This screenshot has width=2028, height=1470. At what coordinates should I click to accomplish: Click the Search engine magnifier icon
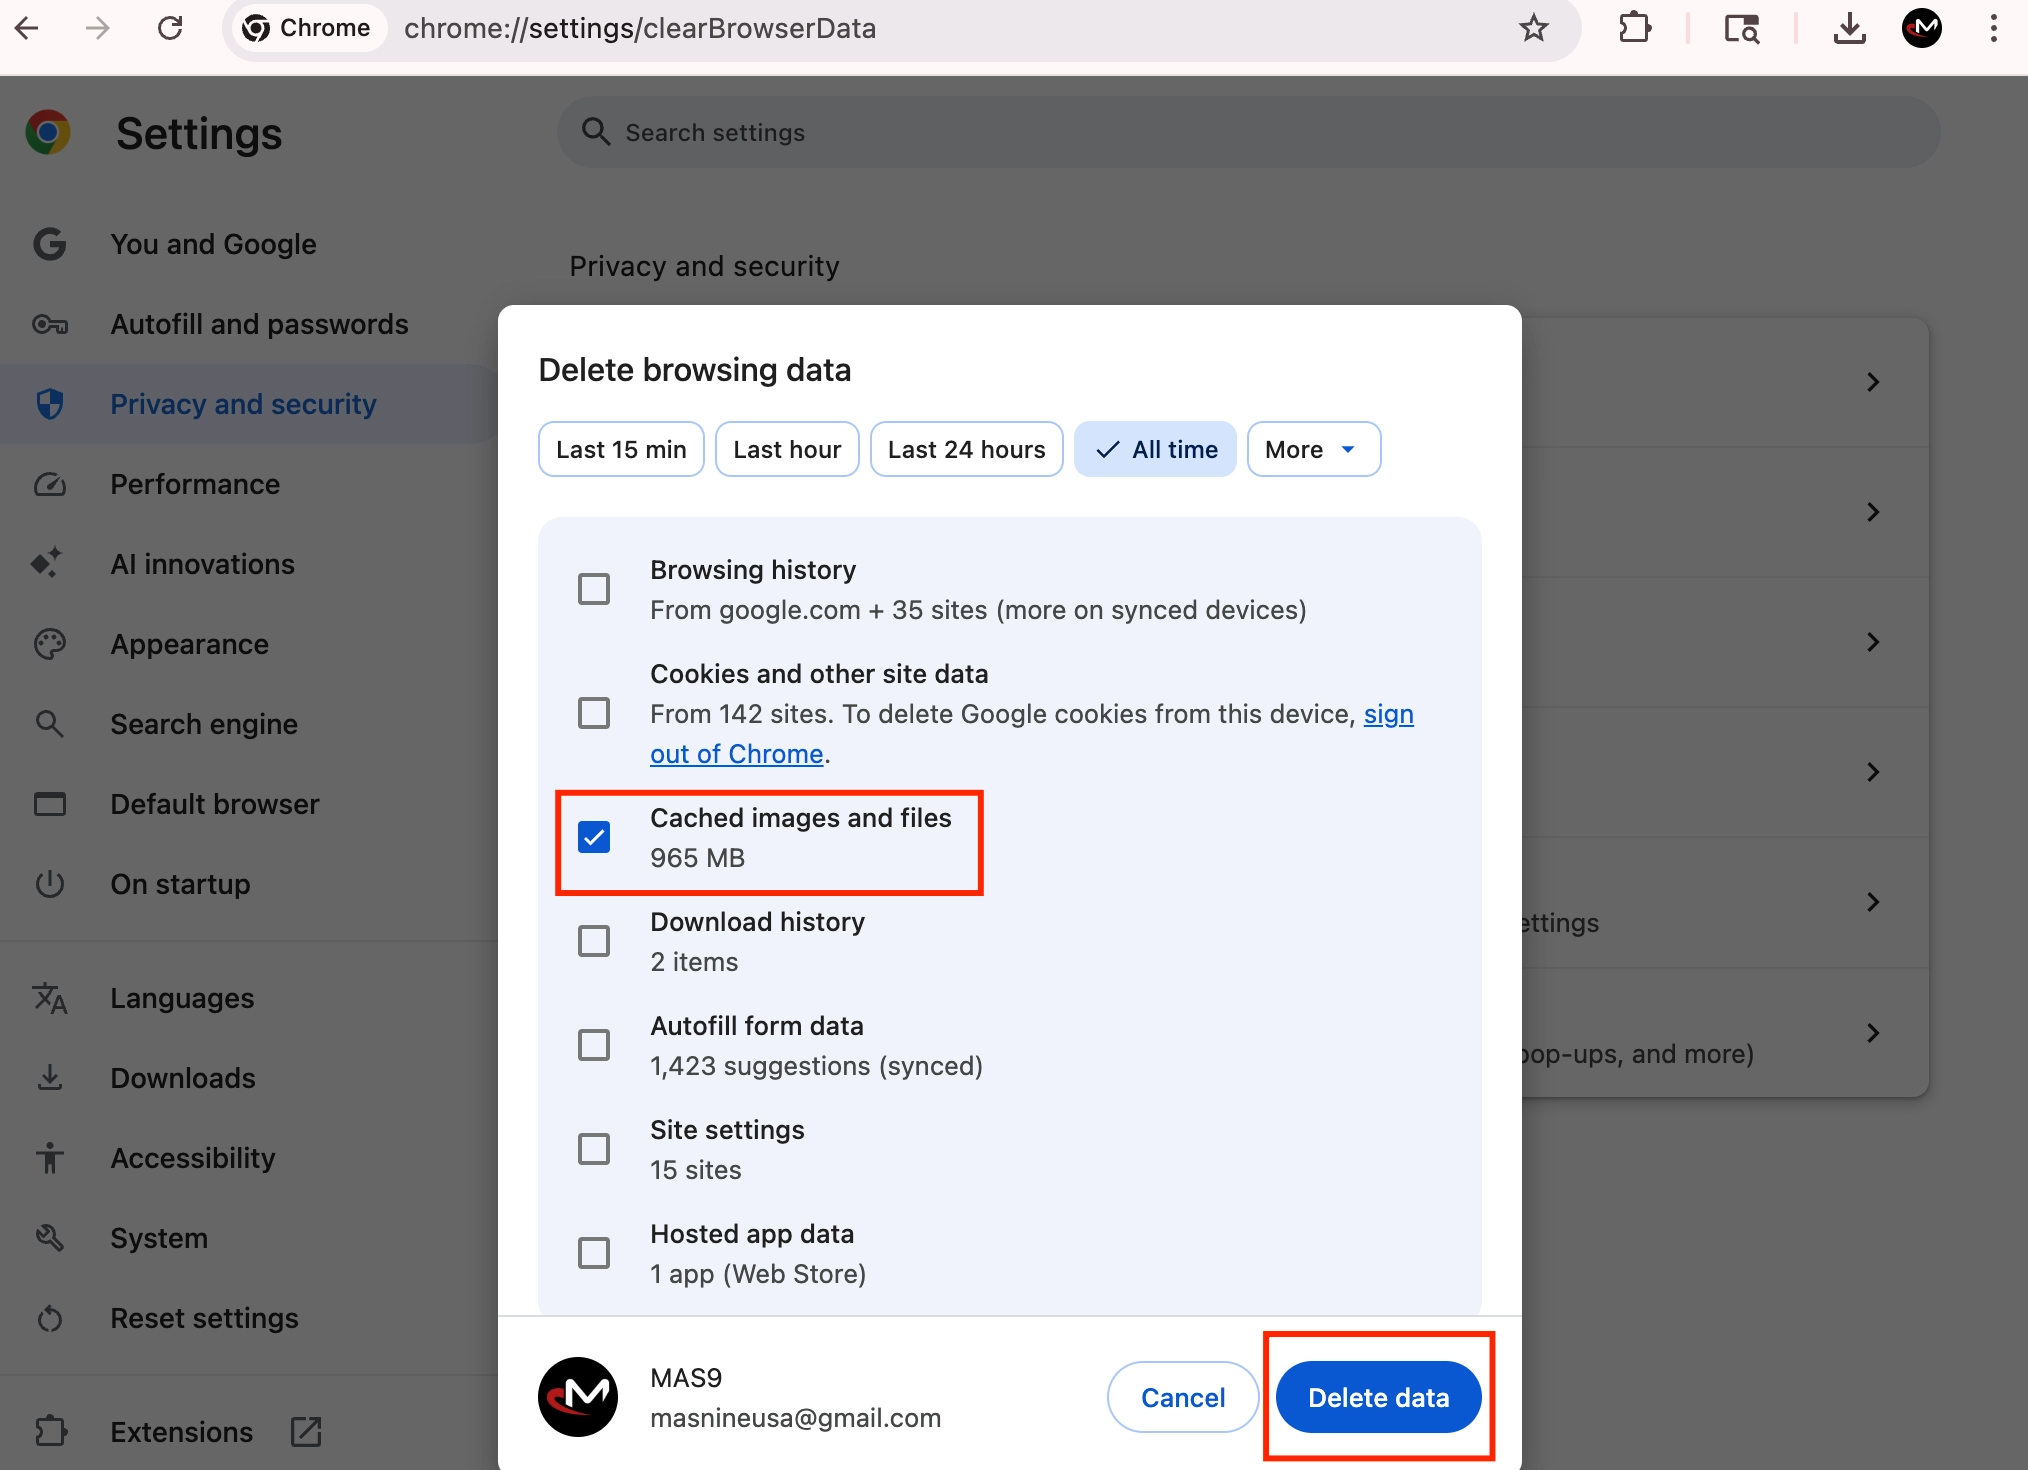click(x=50, y=724)
